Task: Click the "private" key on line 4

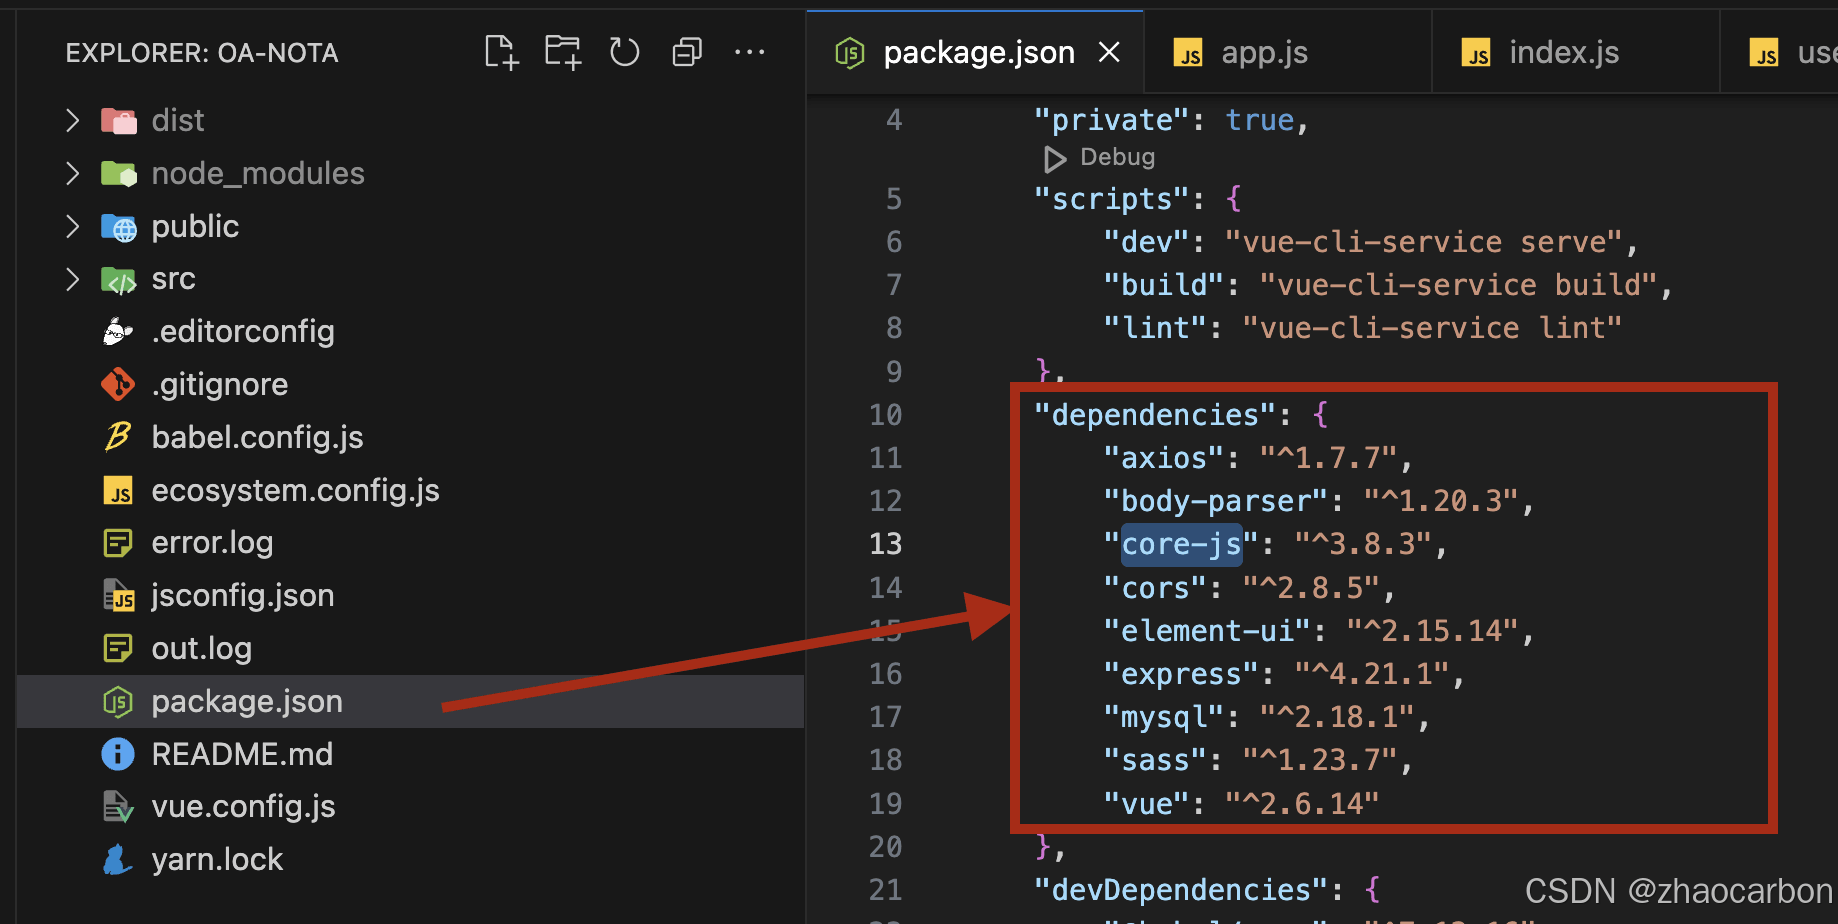Action: [x=1111, y=120]
